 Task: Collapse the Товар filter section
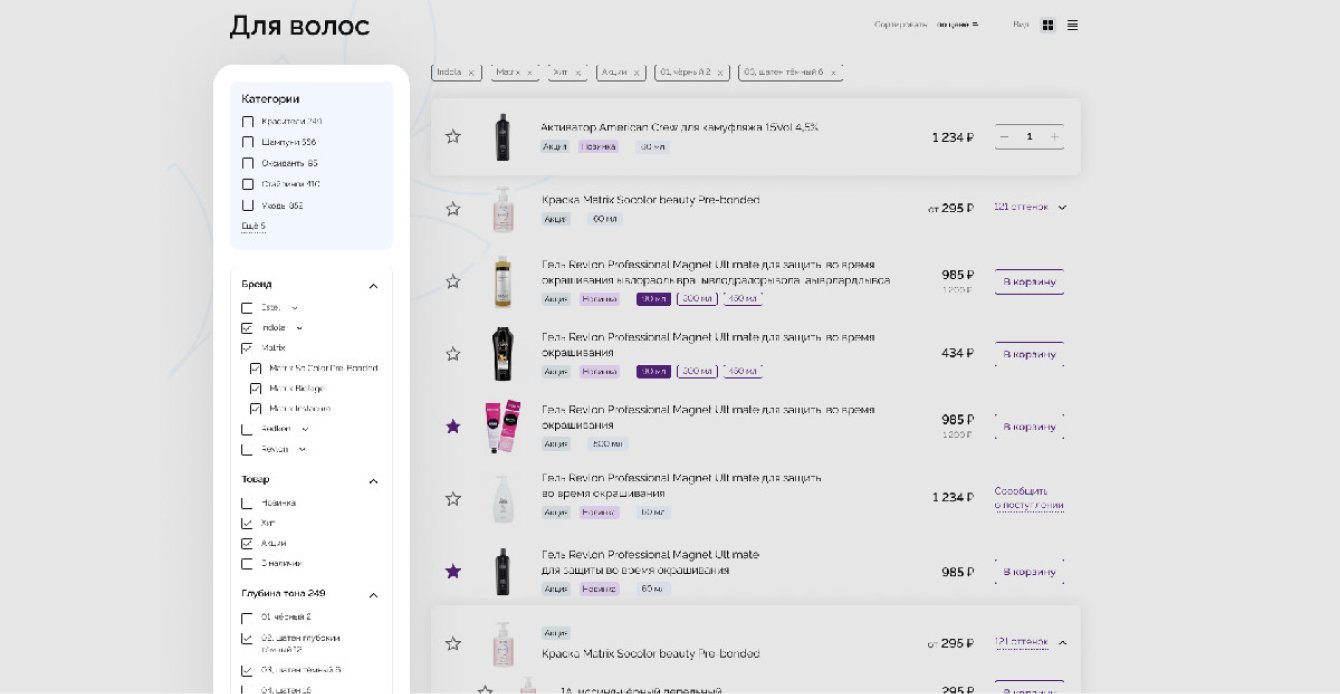point(373,481)
